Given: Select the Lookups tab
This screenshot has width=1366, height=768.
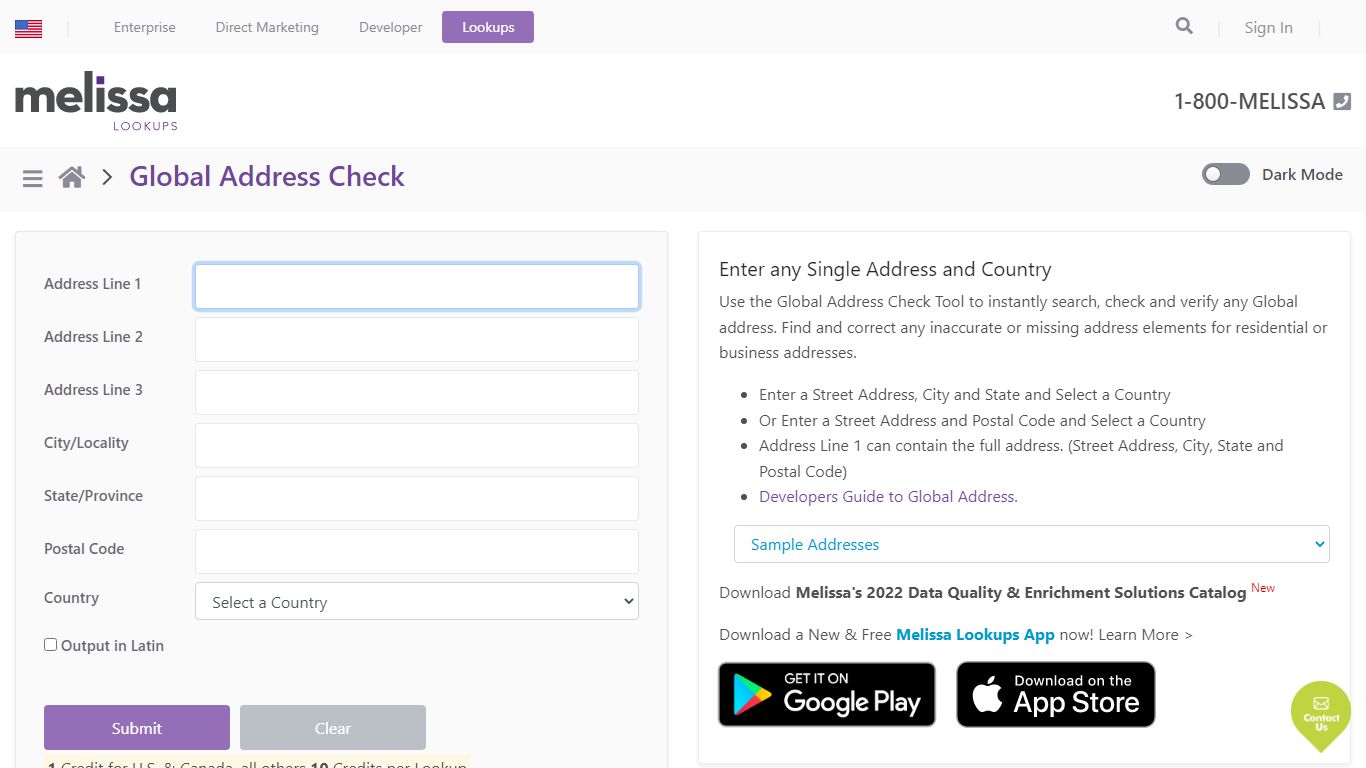Looking at the screenshot, I should 488,27.
